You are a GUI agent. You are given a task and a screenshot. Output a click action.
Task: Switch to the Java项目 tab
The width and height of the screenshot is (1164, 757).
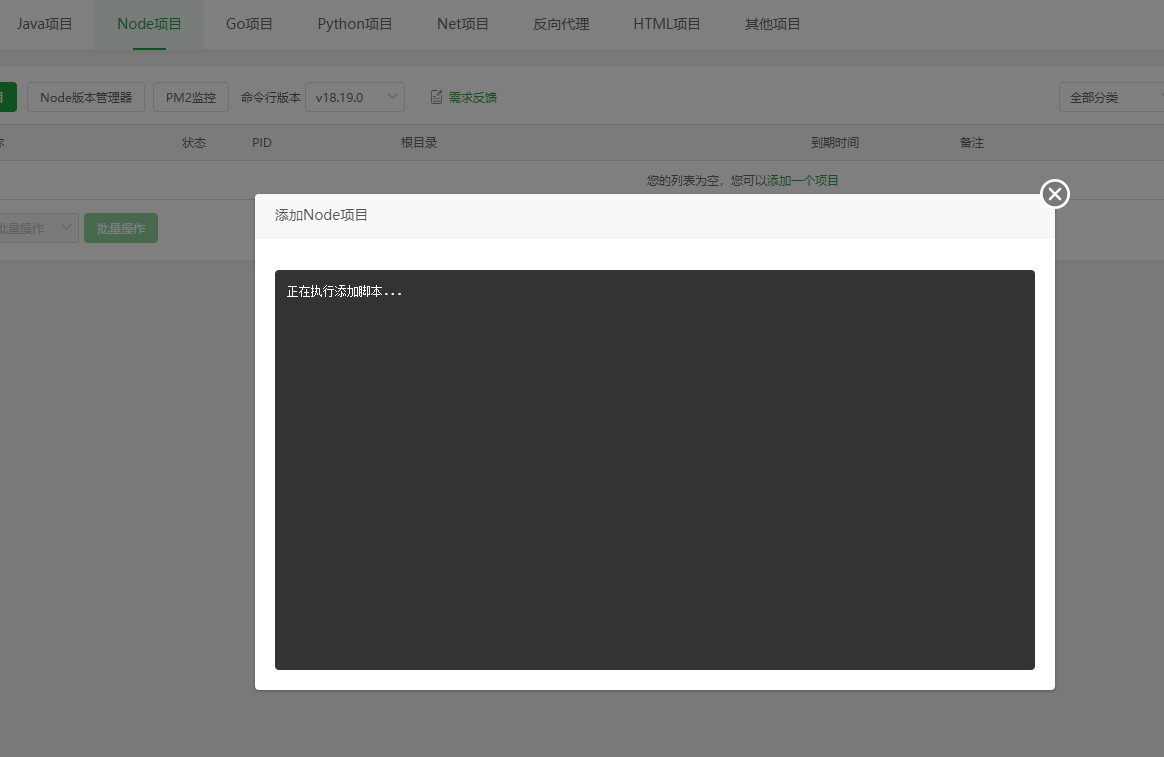(44, 24)
